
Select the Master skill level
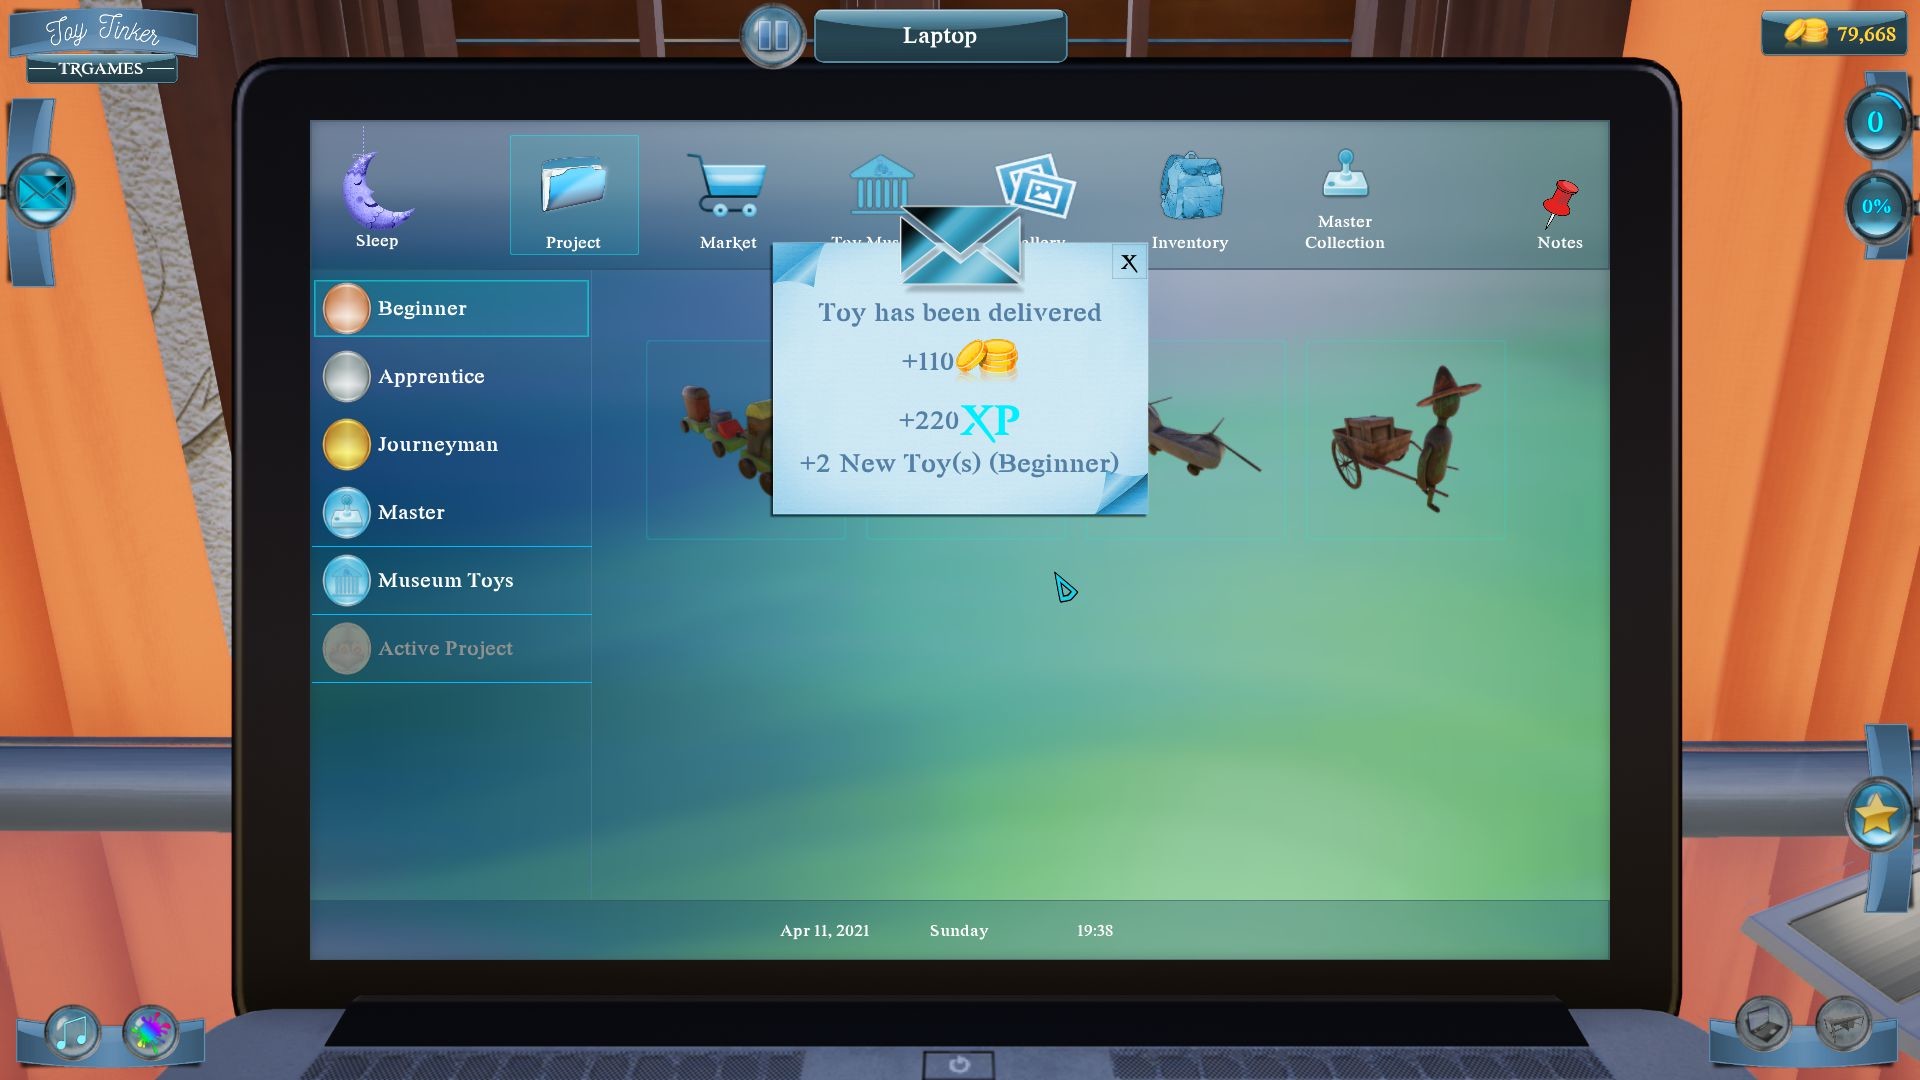(410, 512)
